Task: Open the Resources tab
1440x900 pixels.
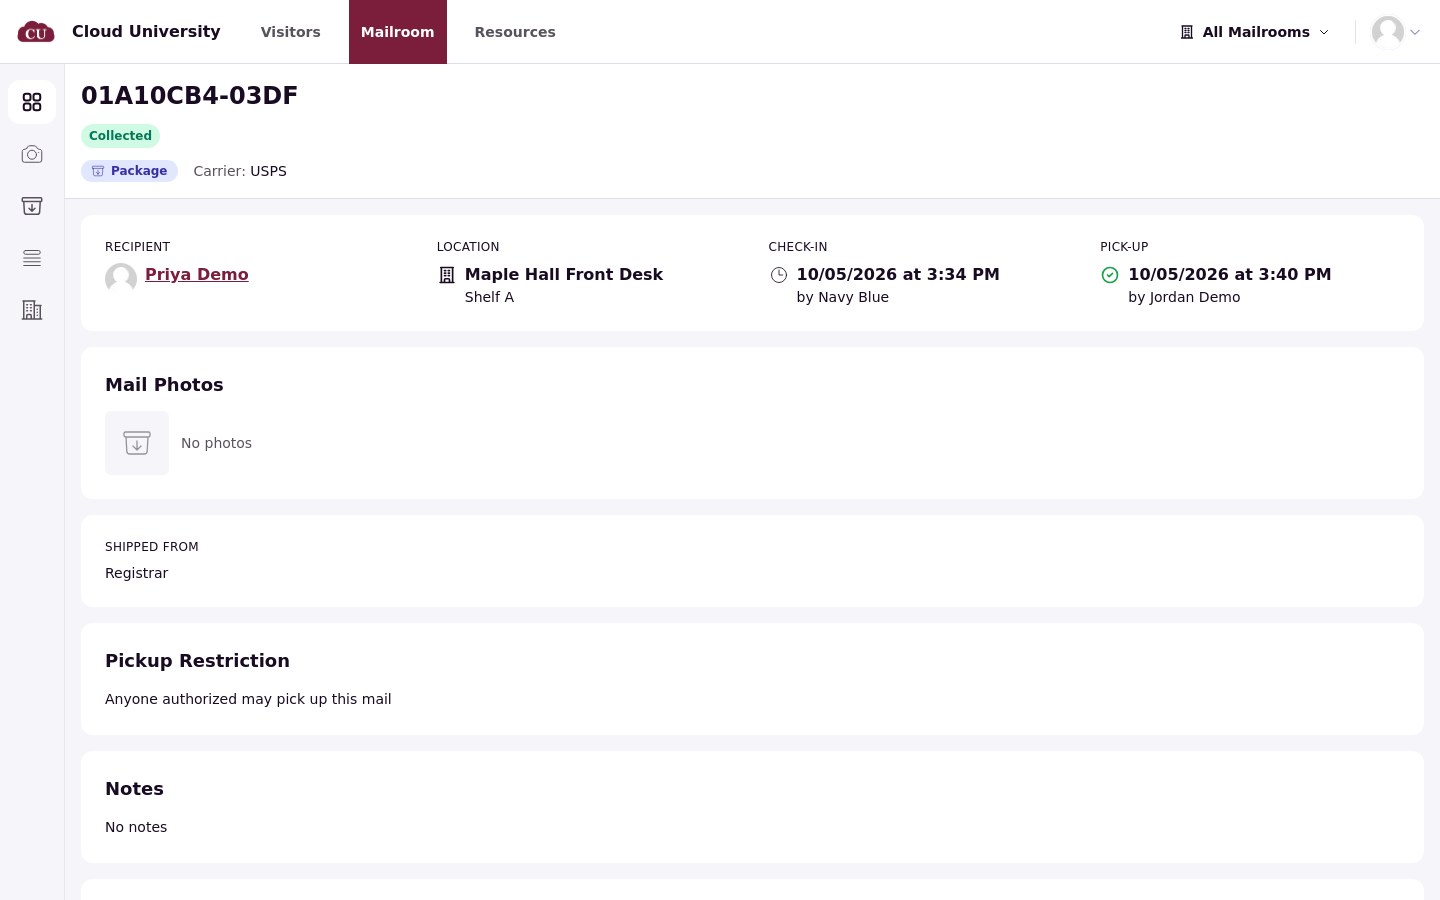Action: pyautogui.click(x=515, y=32)
